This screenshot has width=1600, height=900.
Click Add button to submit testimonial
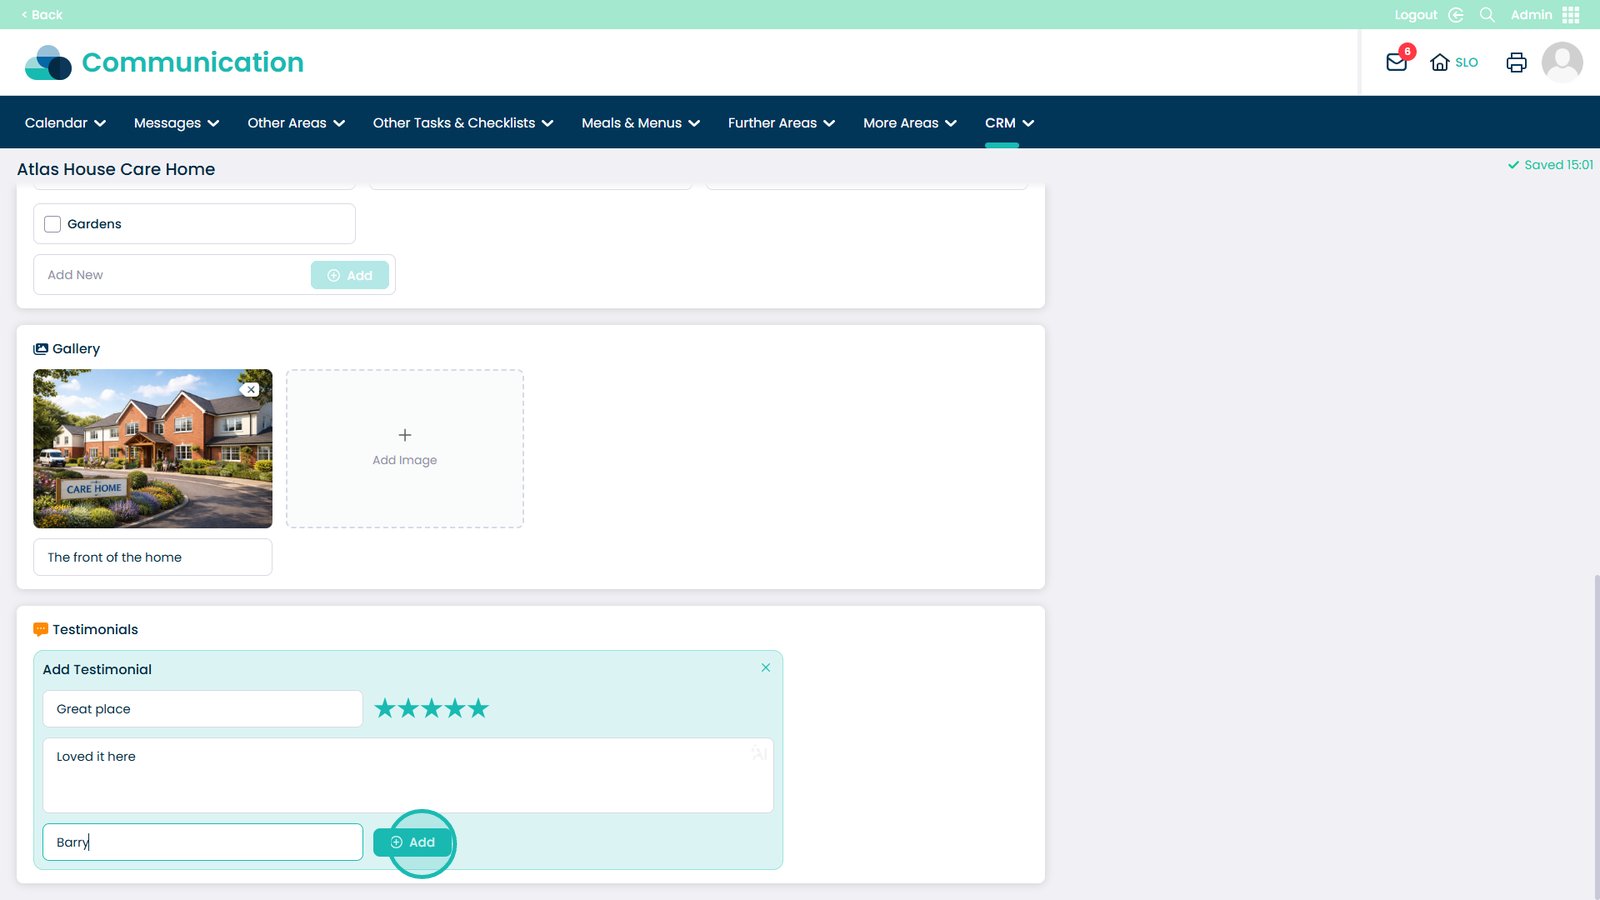click(x=412, y=843)
